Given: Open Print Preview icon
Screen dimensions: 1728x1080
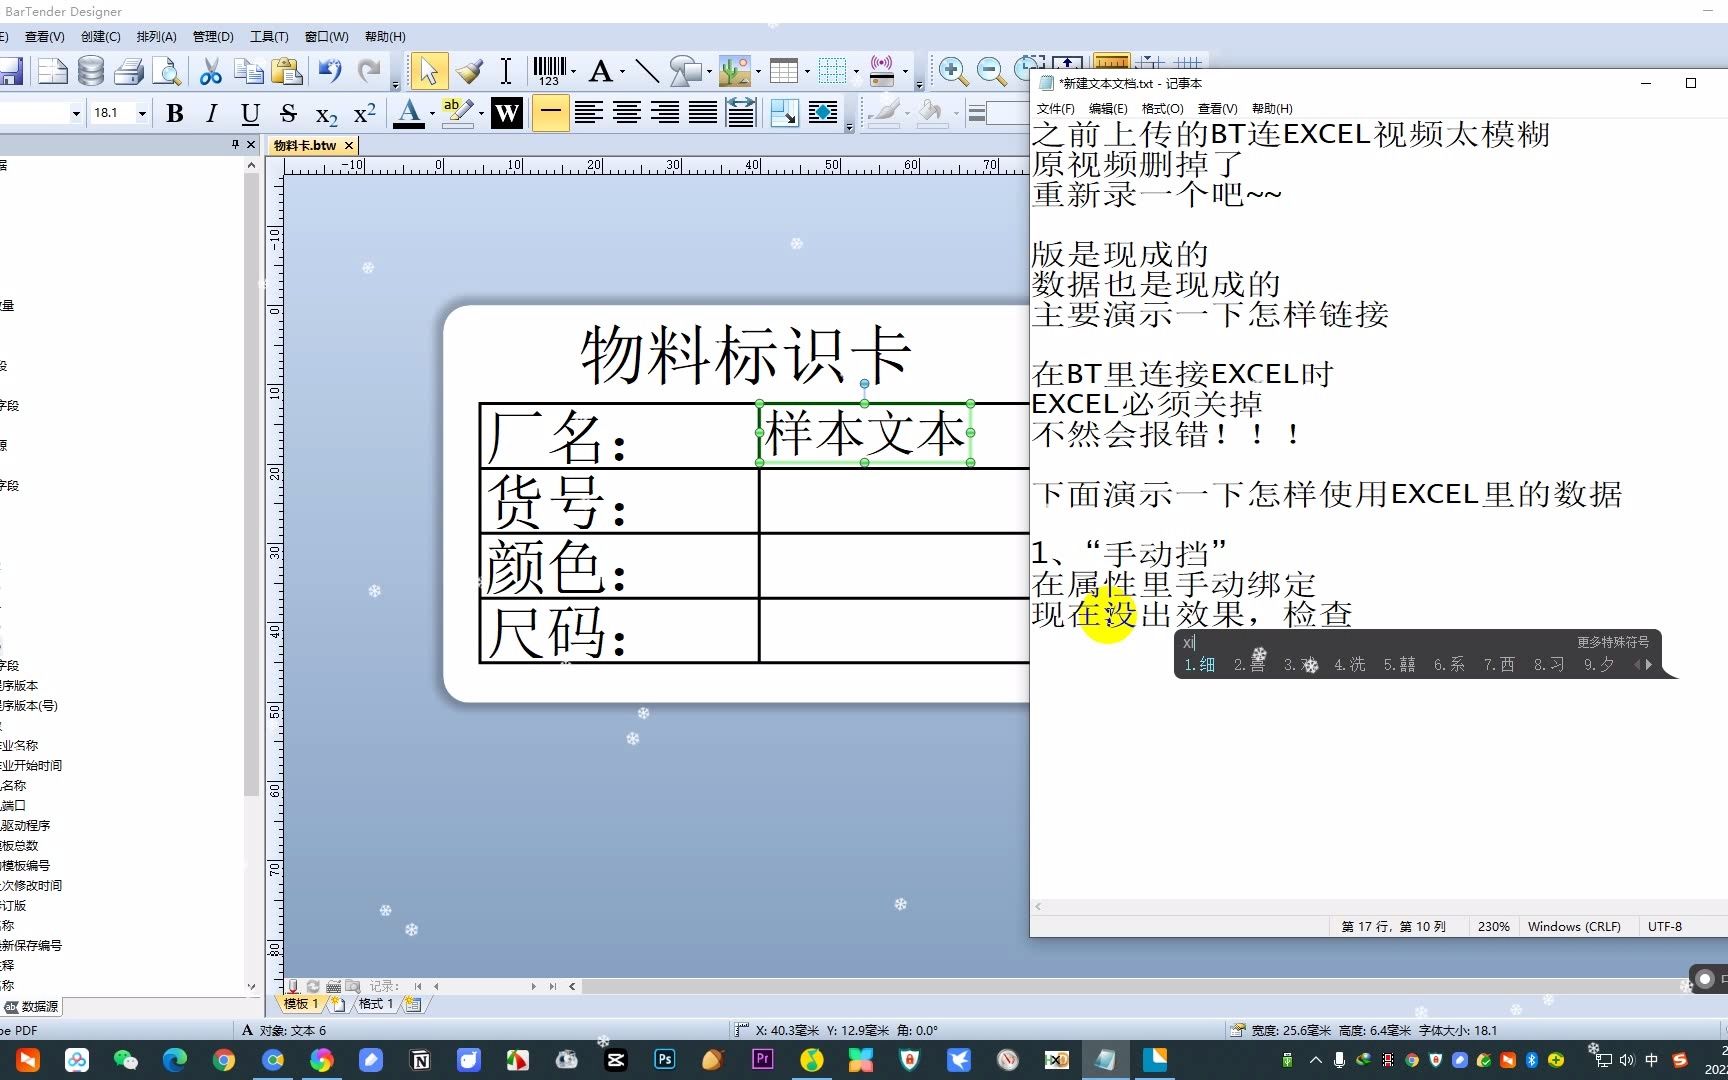Looking at the screenshot, I should (x=166, y=71).
